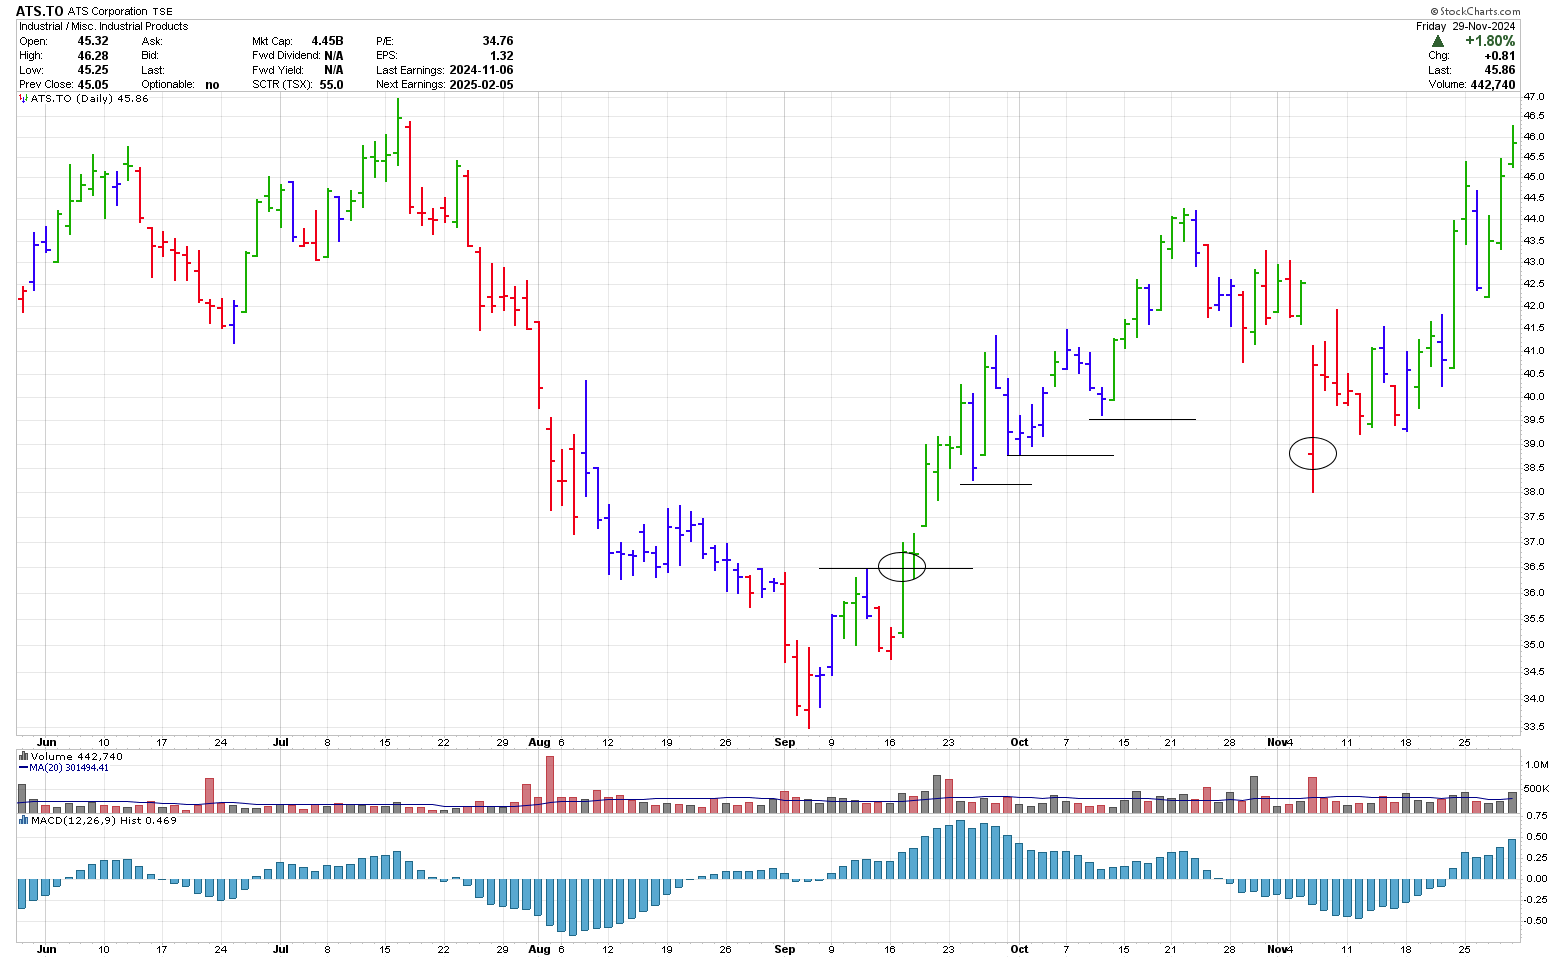
Task: Click the Friday 29-Nov-2024 date
Action: (1466, 26)
